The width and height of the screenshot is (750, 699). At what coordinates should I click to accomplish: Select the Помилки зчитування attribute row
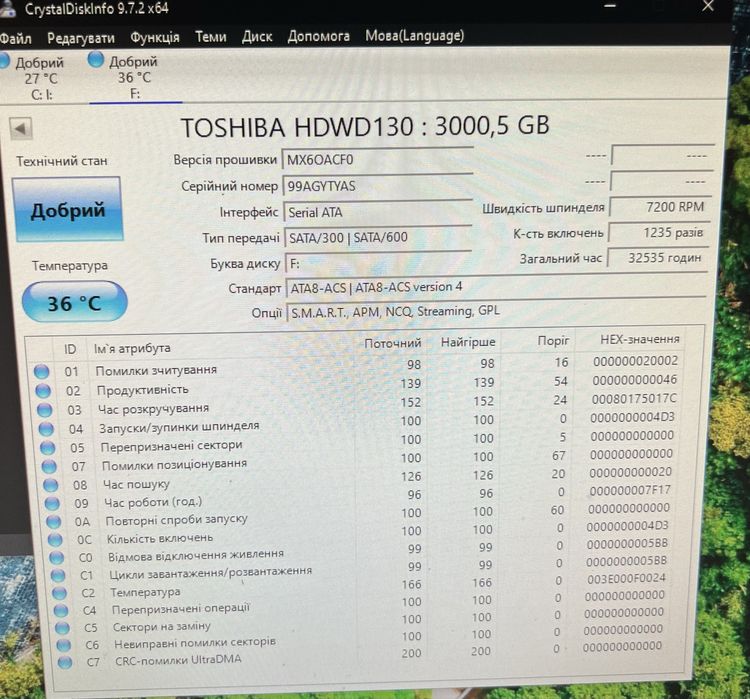[x=355, y=367]
